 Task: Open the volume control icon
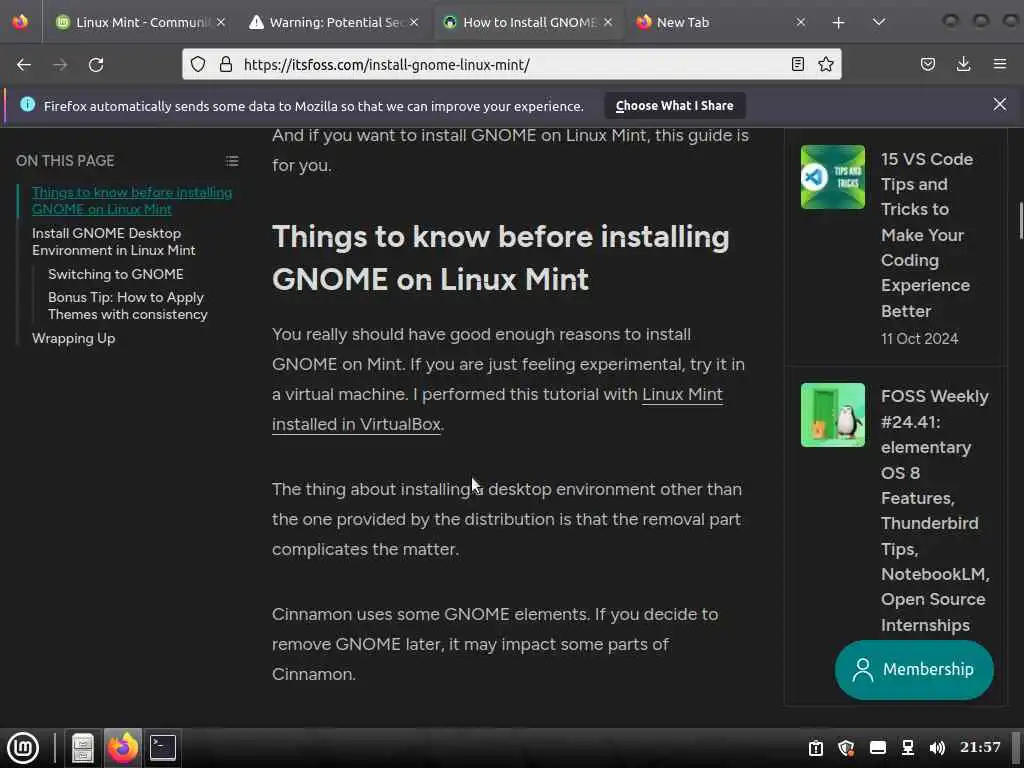(937, 748)
